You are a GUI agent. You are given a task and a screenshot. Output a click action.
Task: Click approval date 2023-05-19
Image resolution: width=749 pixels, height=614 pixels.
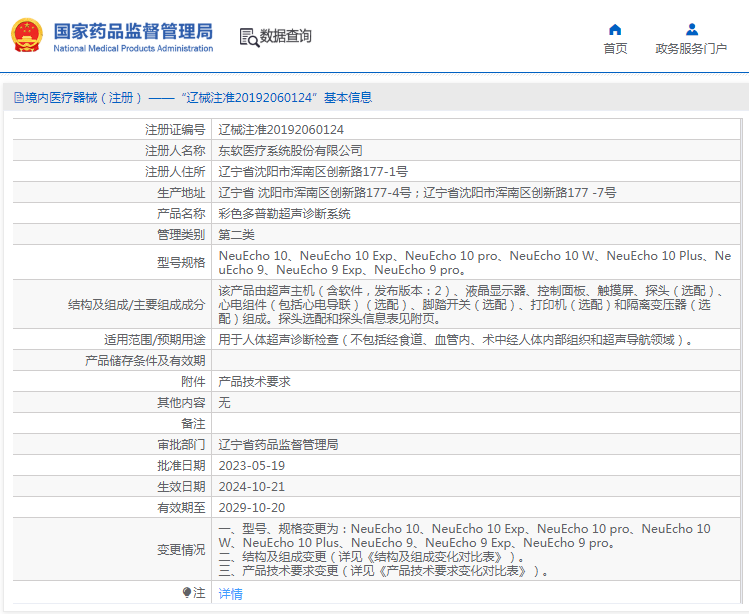pos(252,466)
